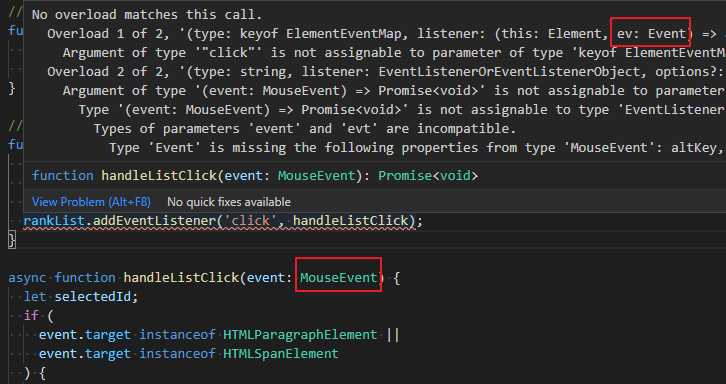Place cursor on the 'let selectedId;' line
This screenshot has width=726, height=384.
(x=81, y=296)
